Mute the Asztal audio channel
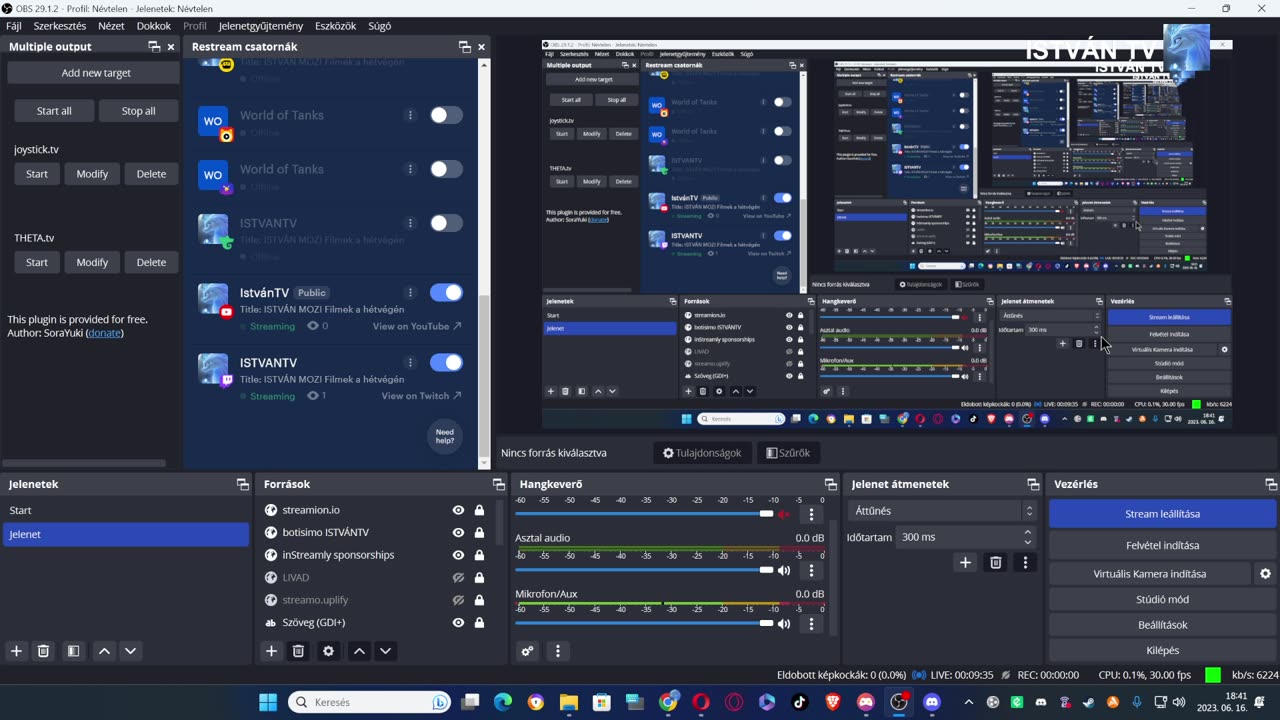The height and width of the screenshot is (720, 1280). [x=784, y=570]
